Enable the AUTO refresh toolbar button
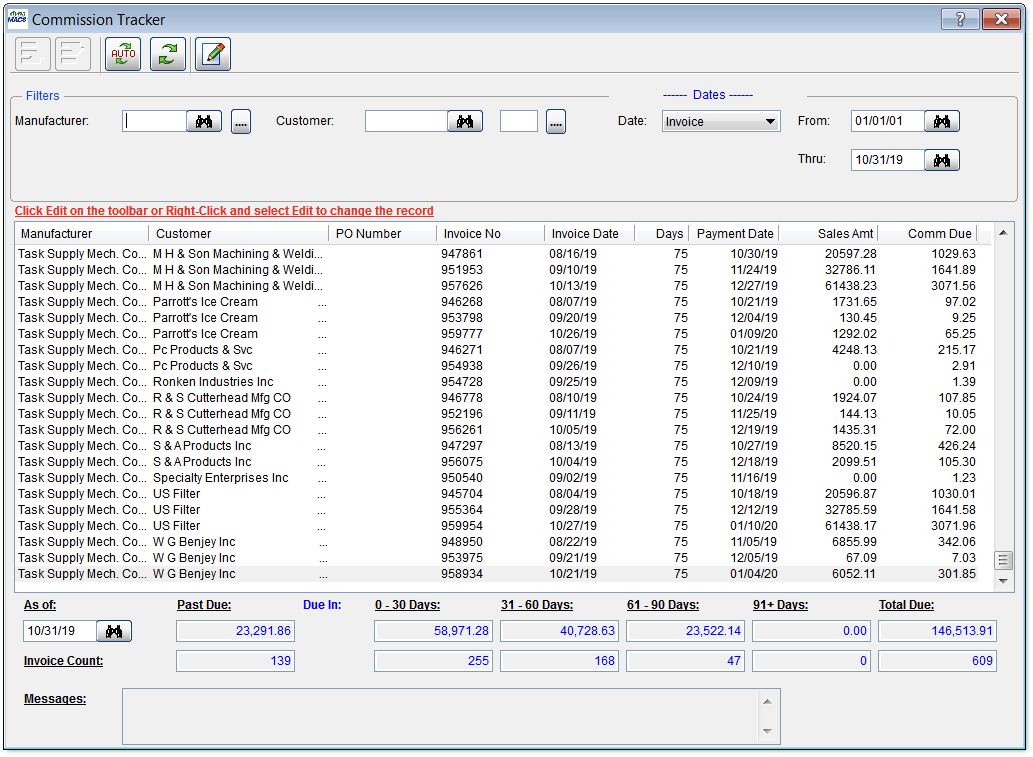Screen dimensions: 1033x757 (121, 54)
